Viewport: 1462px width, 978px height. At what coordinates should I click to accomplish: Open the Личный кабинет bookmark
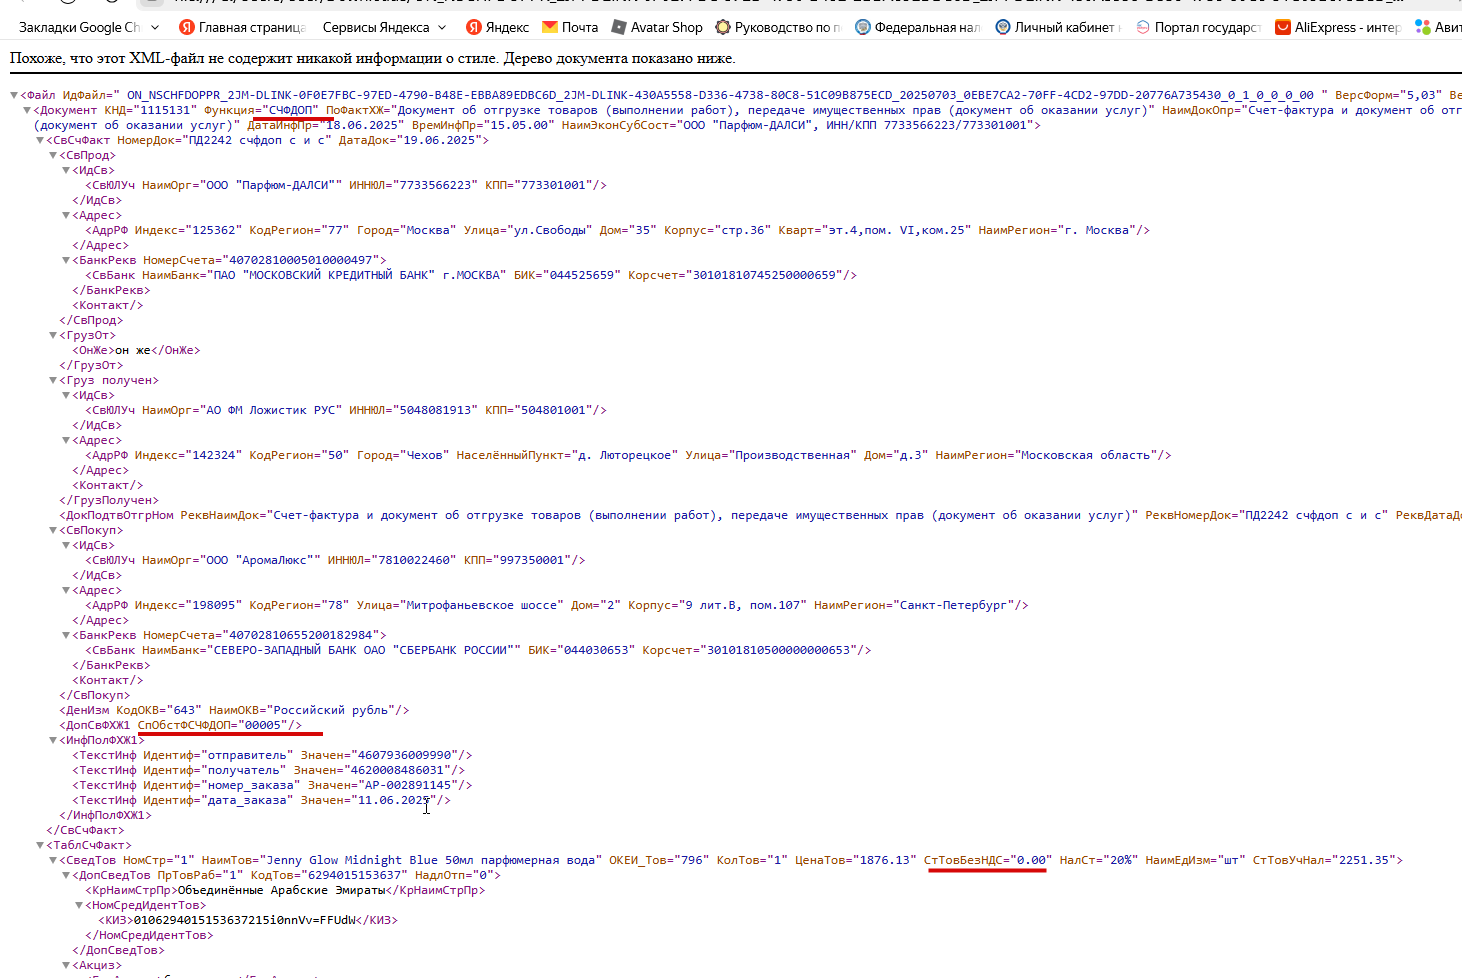point(1058,27)
